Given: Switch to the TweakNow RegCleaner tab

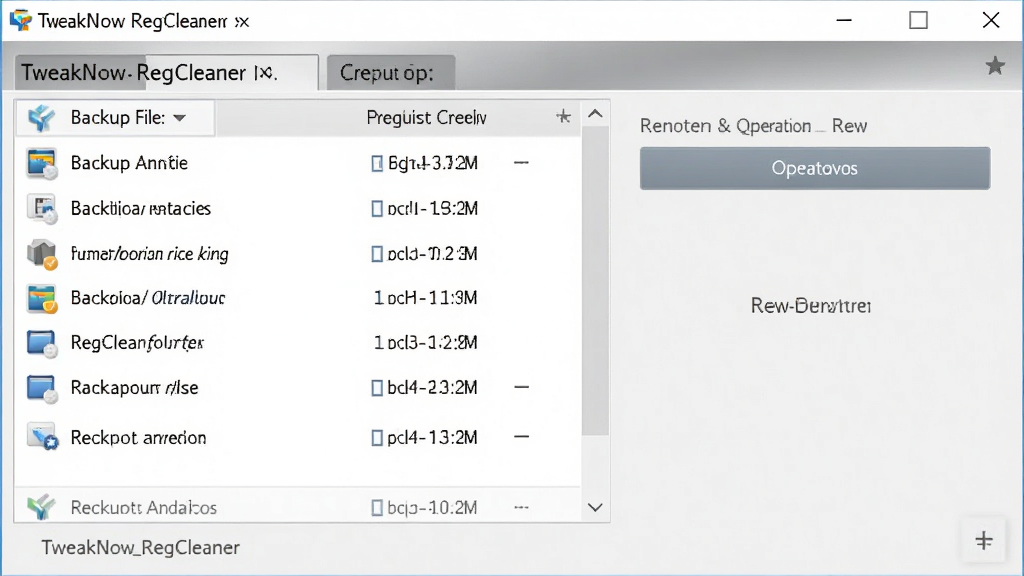Looking at the screenshot, I should point(167,72).
